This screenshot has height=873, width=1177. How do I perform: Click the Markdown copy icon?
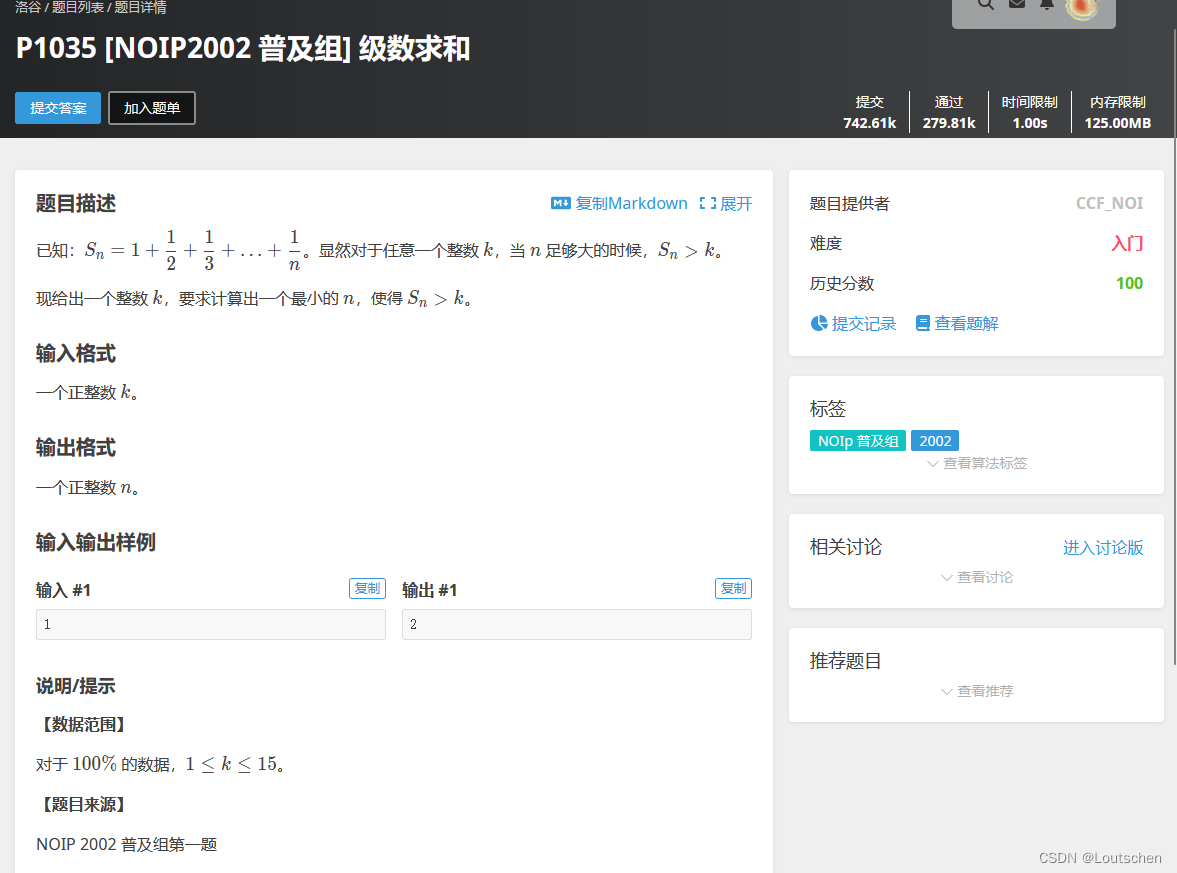[x=560, y=203]
